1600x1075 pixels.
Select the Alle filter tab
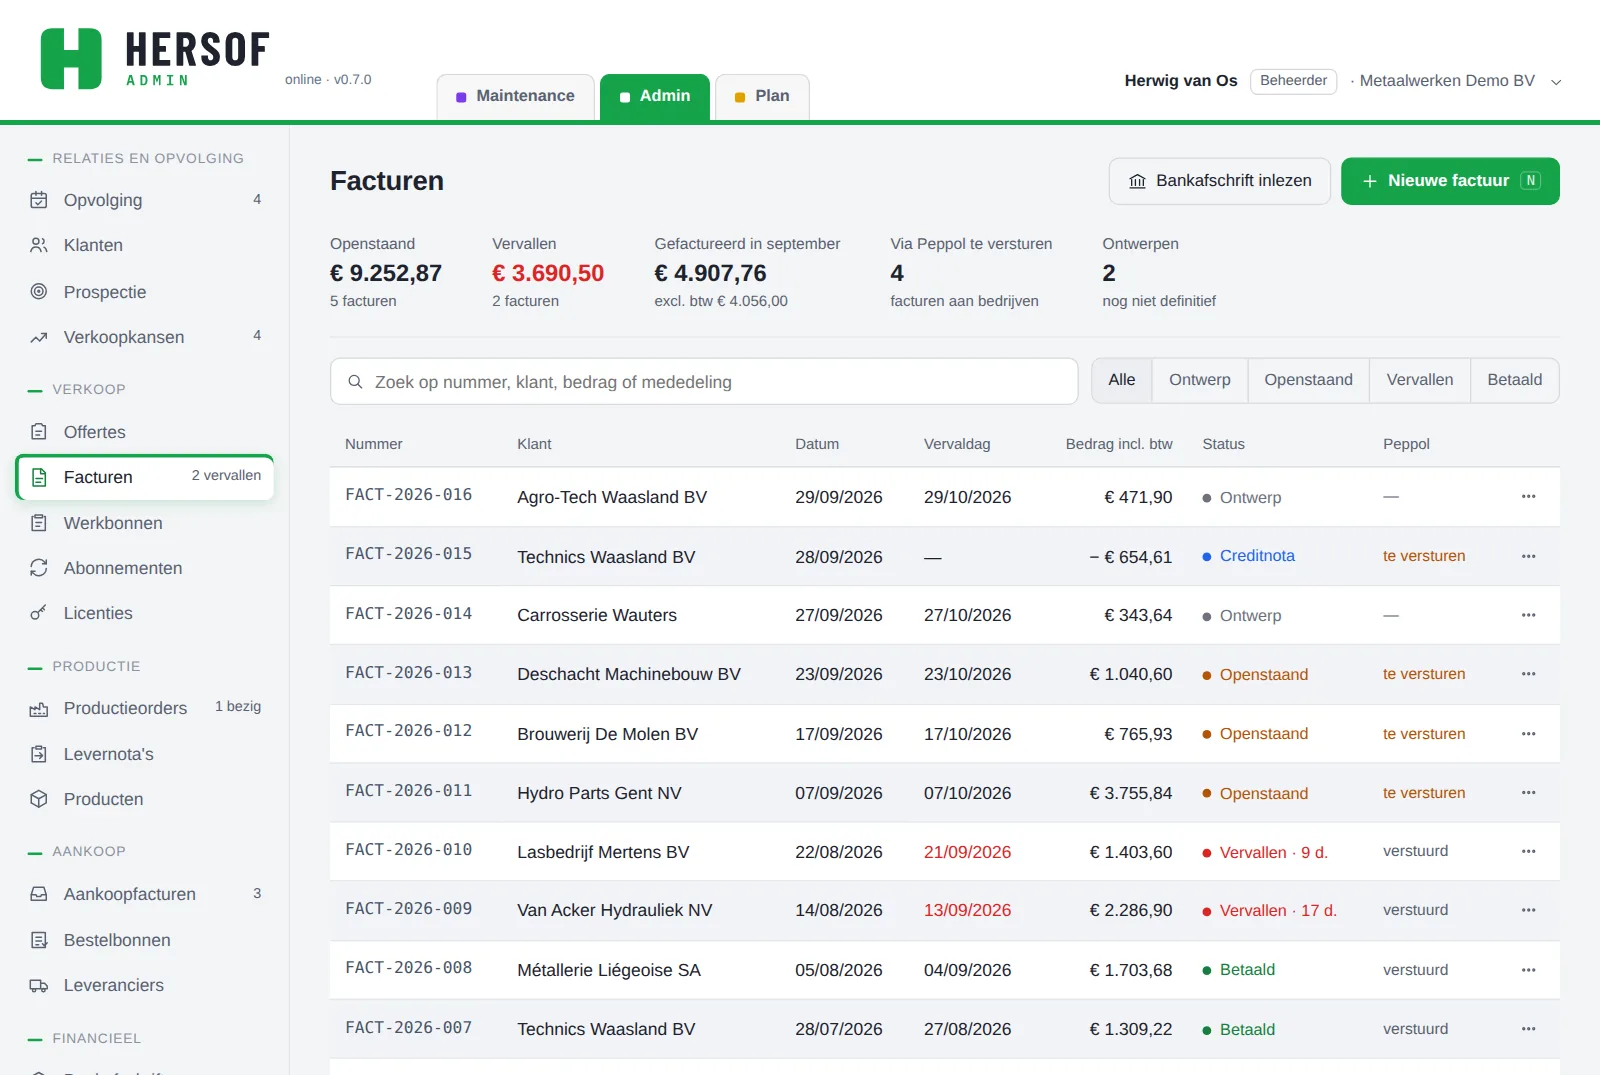click(x=1122, y=380)
